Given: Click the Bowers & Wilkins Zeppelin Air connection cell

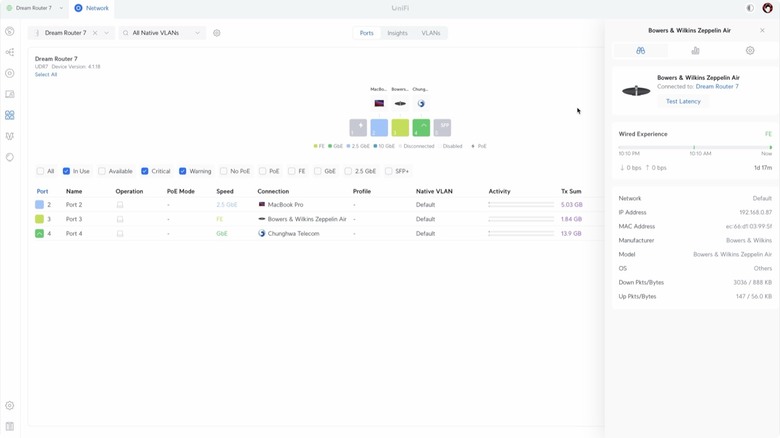Looking at the screenshot, I should [302, 219].
